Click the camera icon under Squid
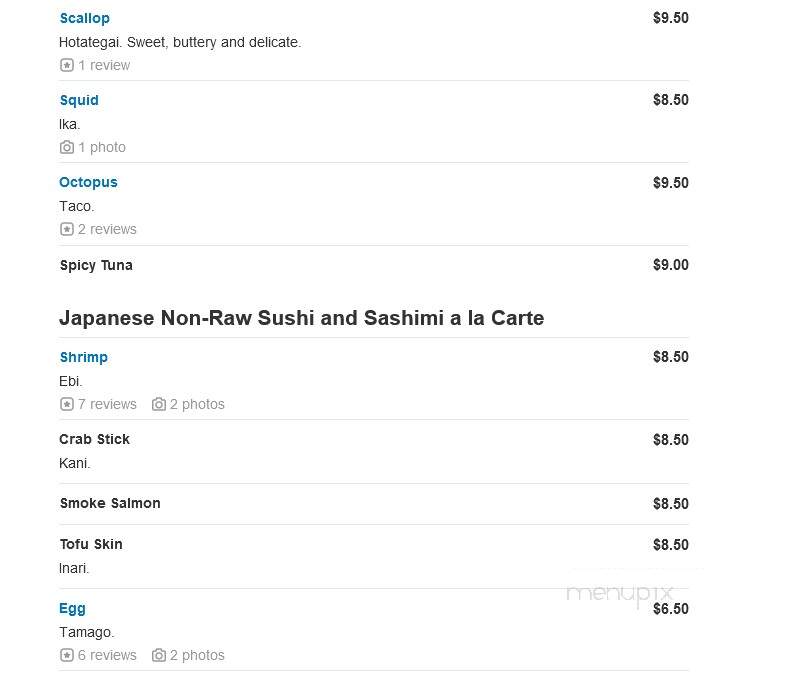Screen dimensions: 799x676 coord(67,147)
